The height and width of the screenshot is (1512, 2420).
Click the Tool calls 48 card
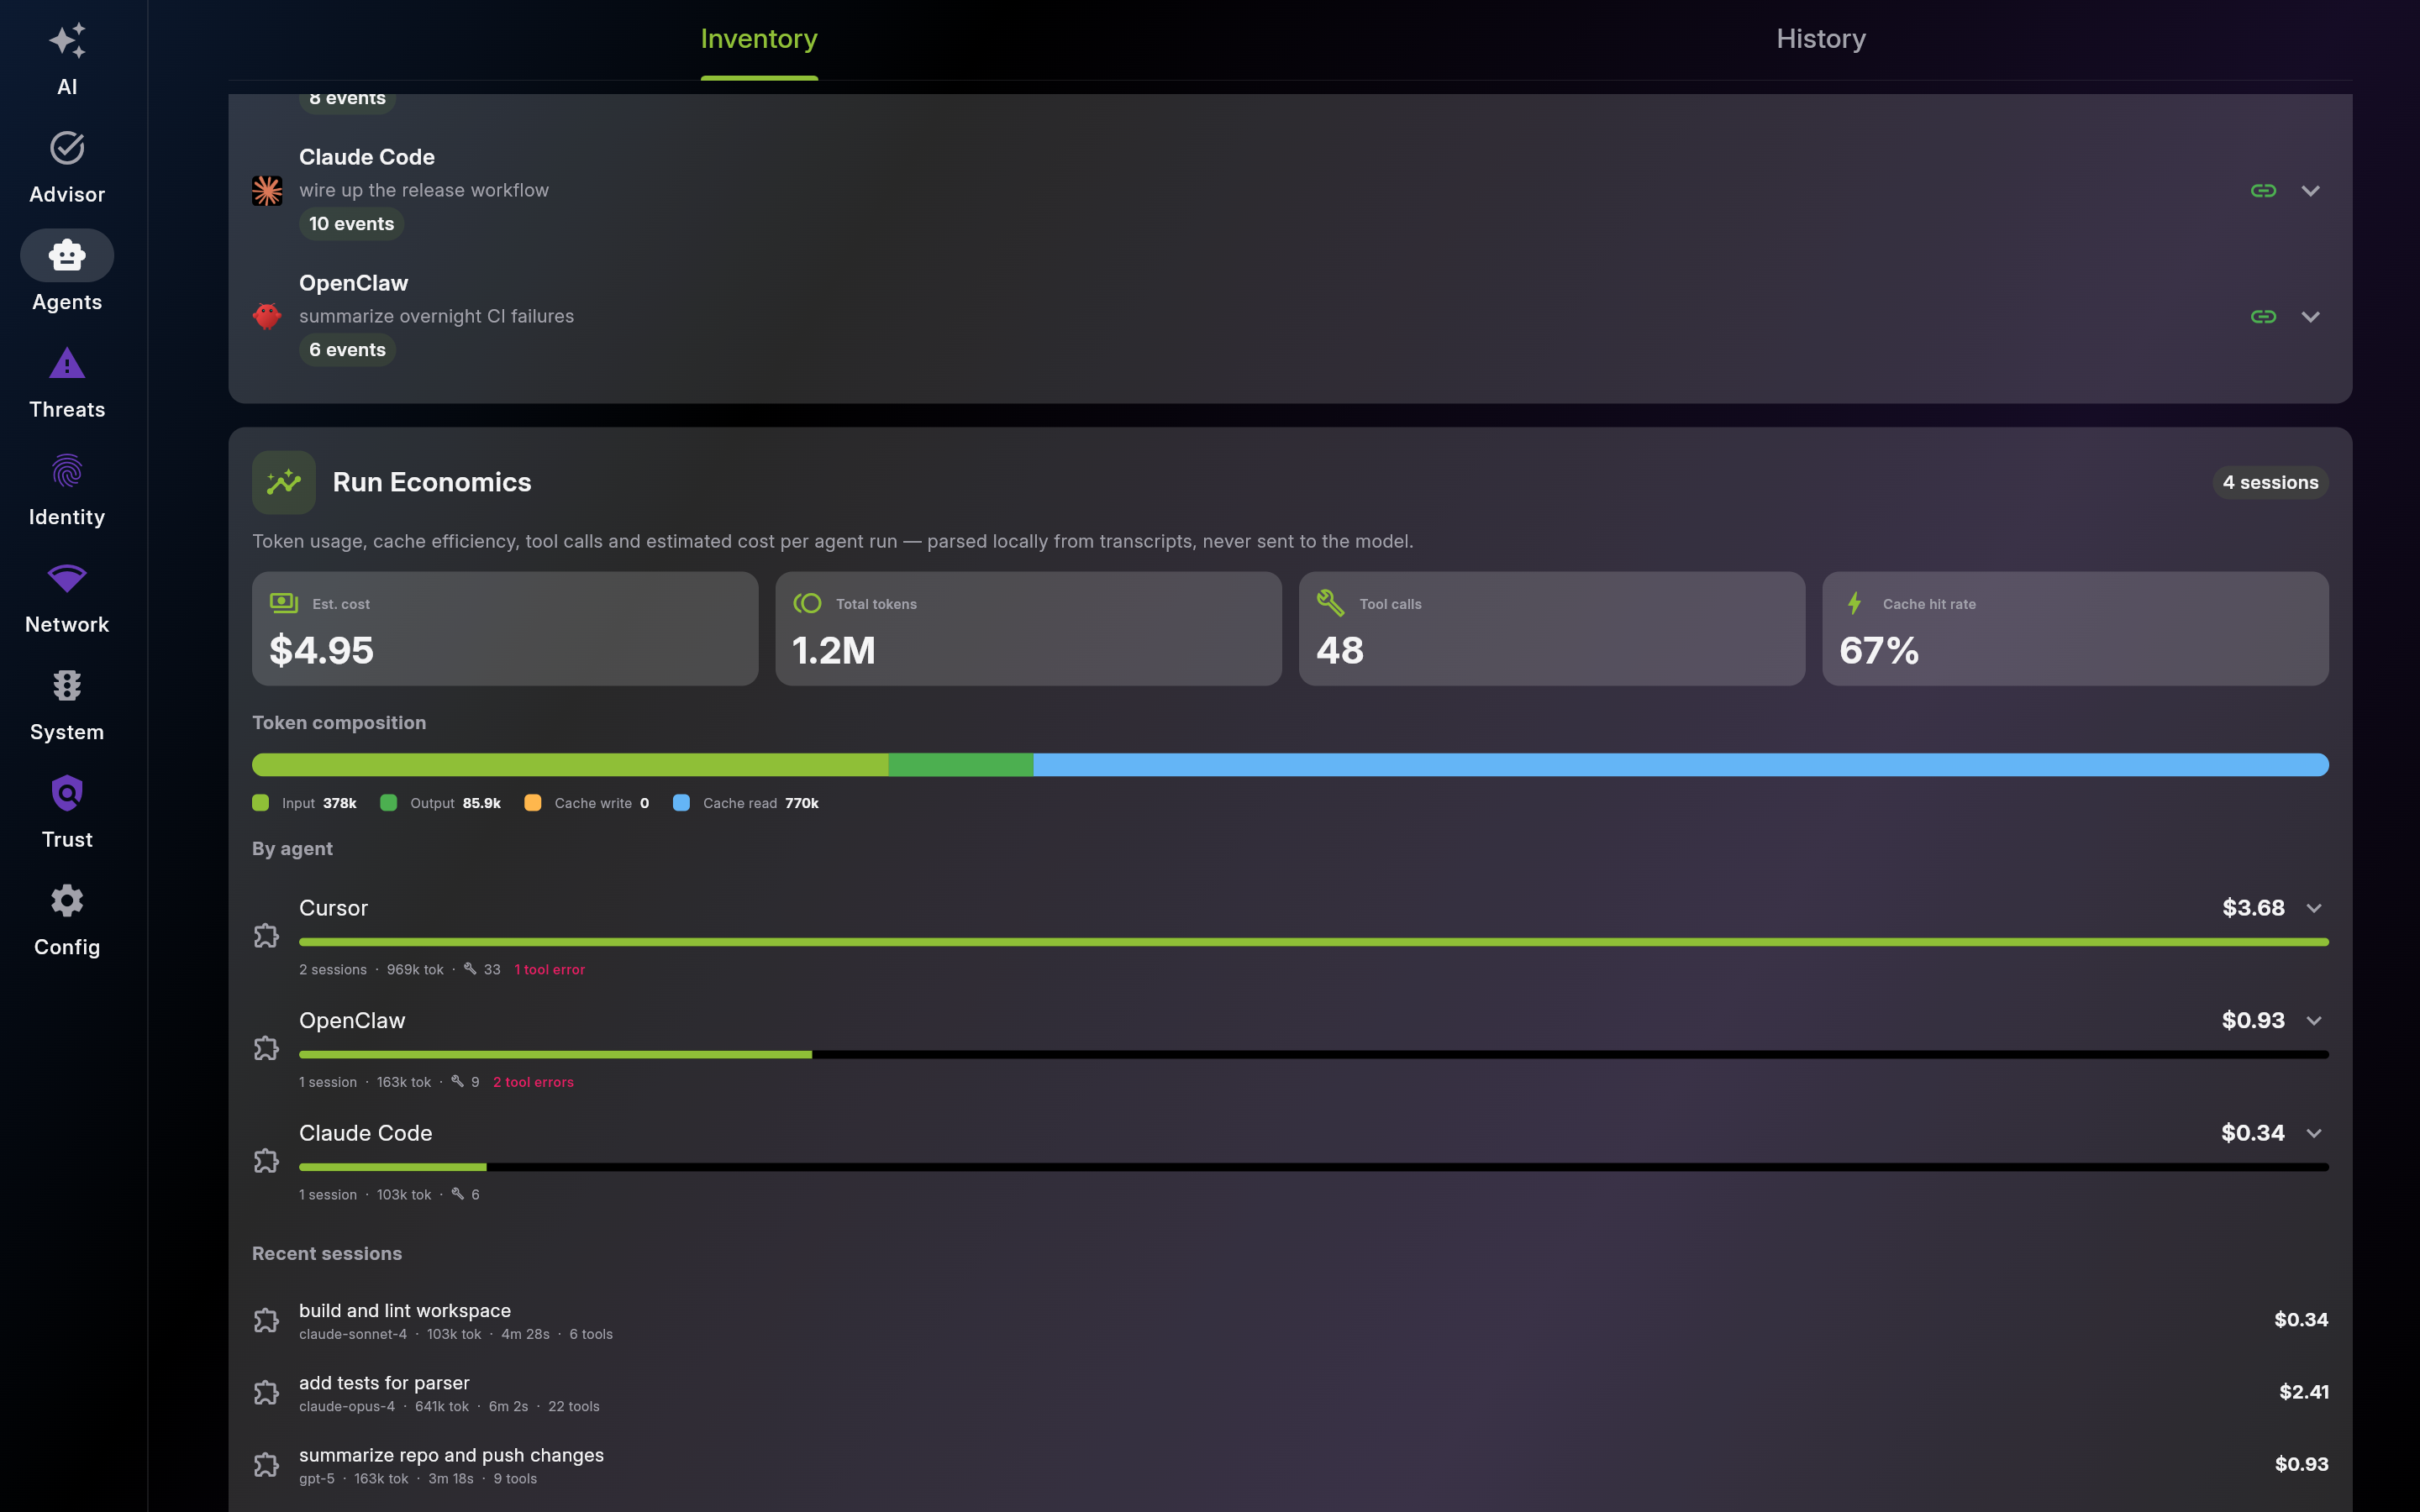(1552, 629)
